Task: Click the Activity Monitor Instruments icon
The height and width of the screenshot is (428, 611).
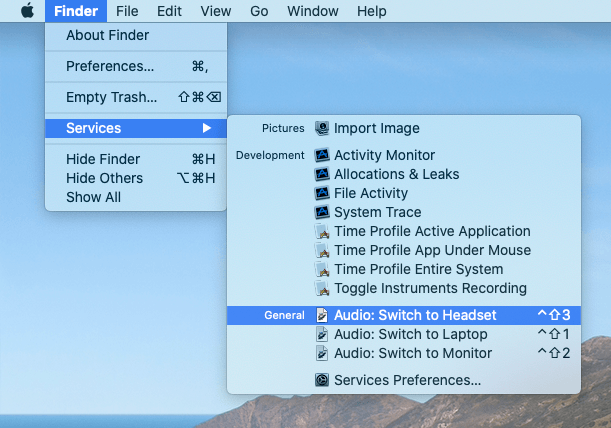Action: 322,155
